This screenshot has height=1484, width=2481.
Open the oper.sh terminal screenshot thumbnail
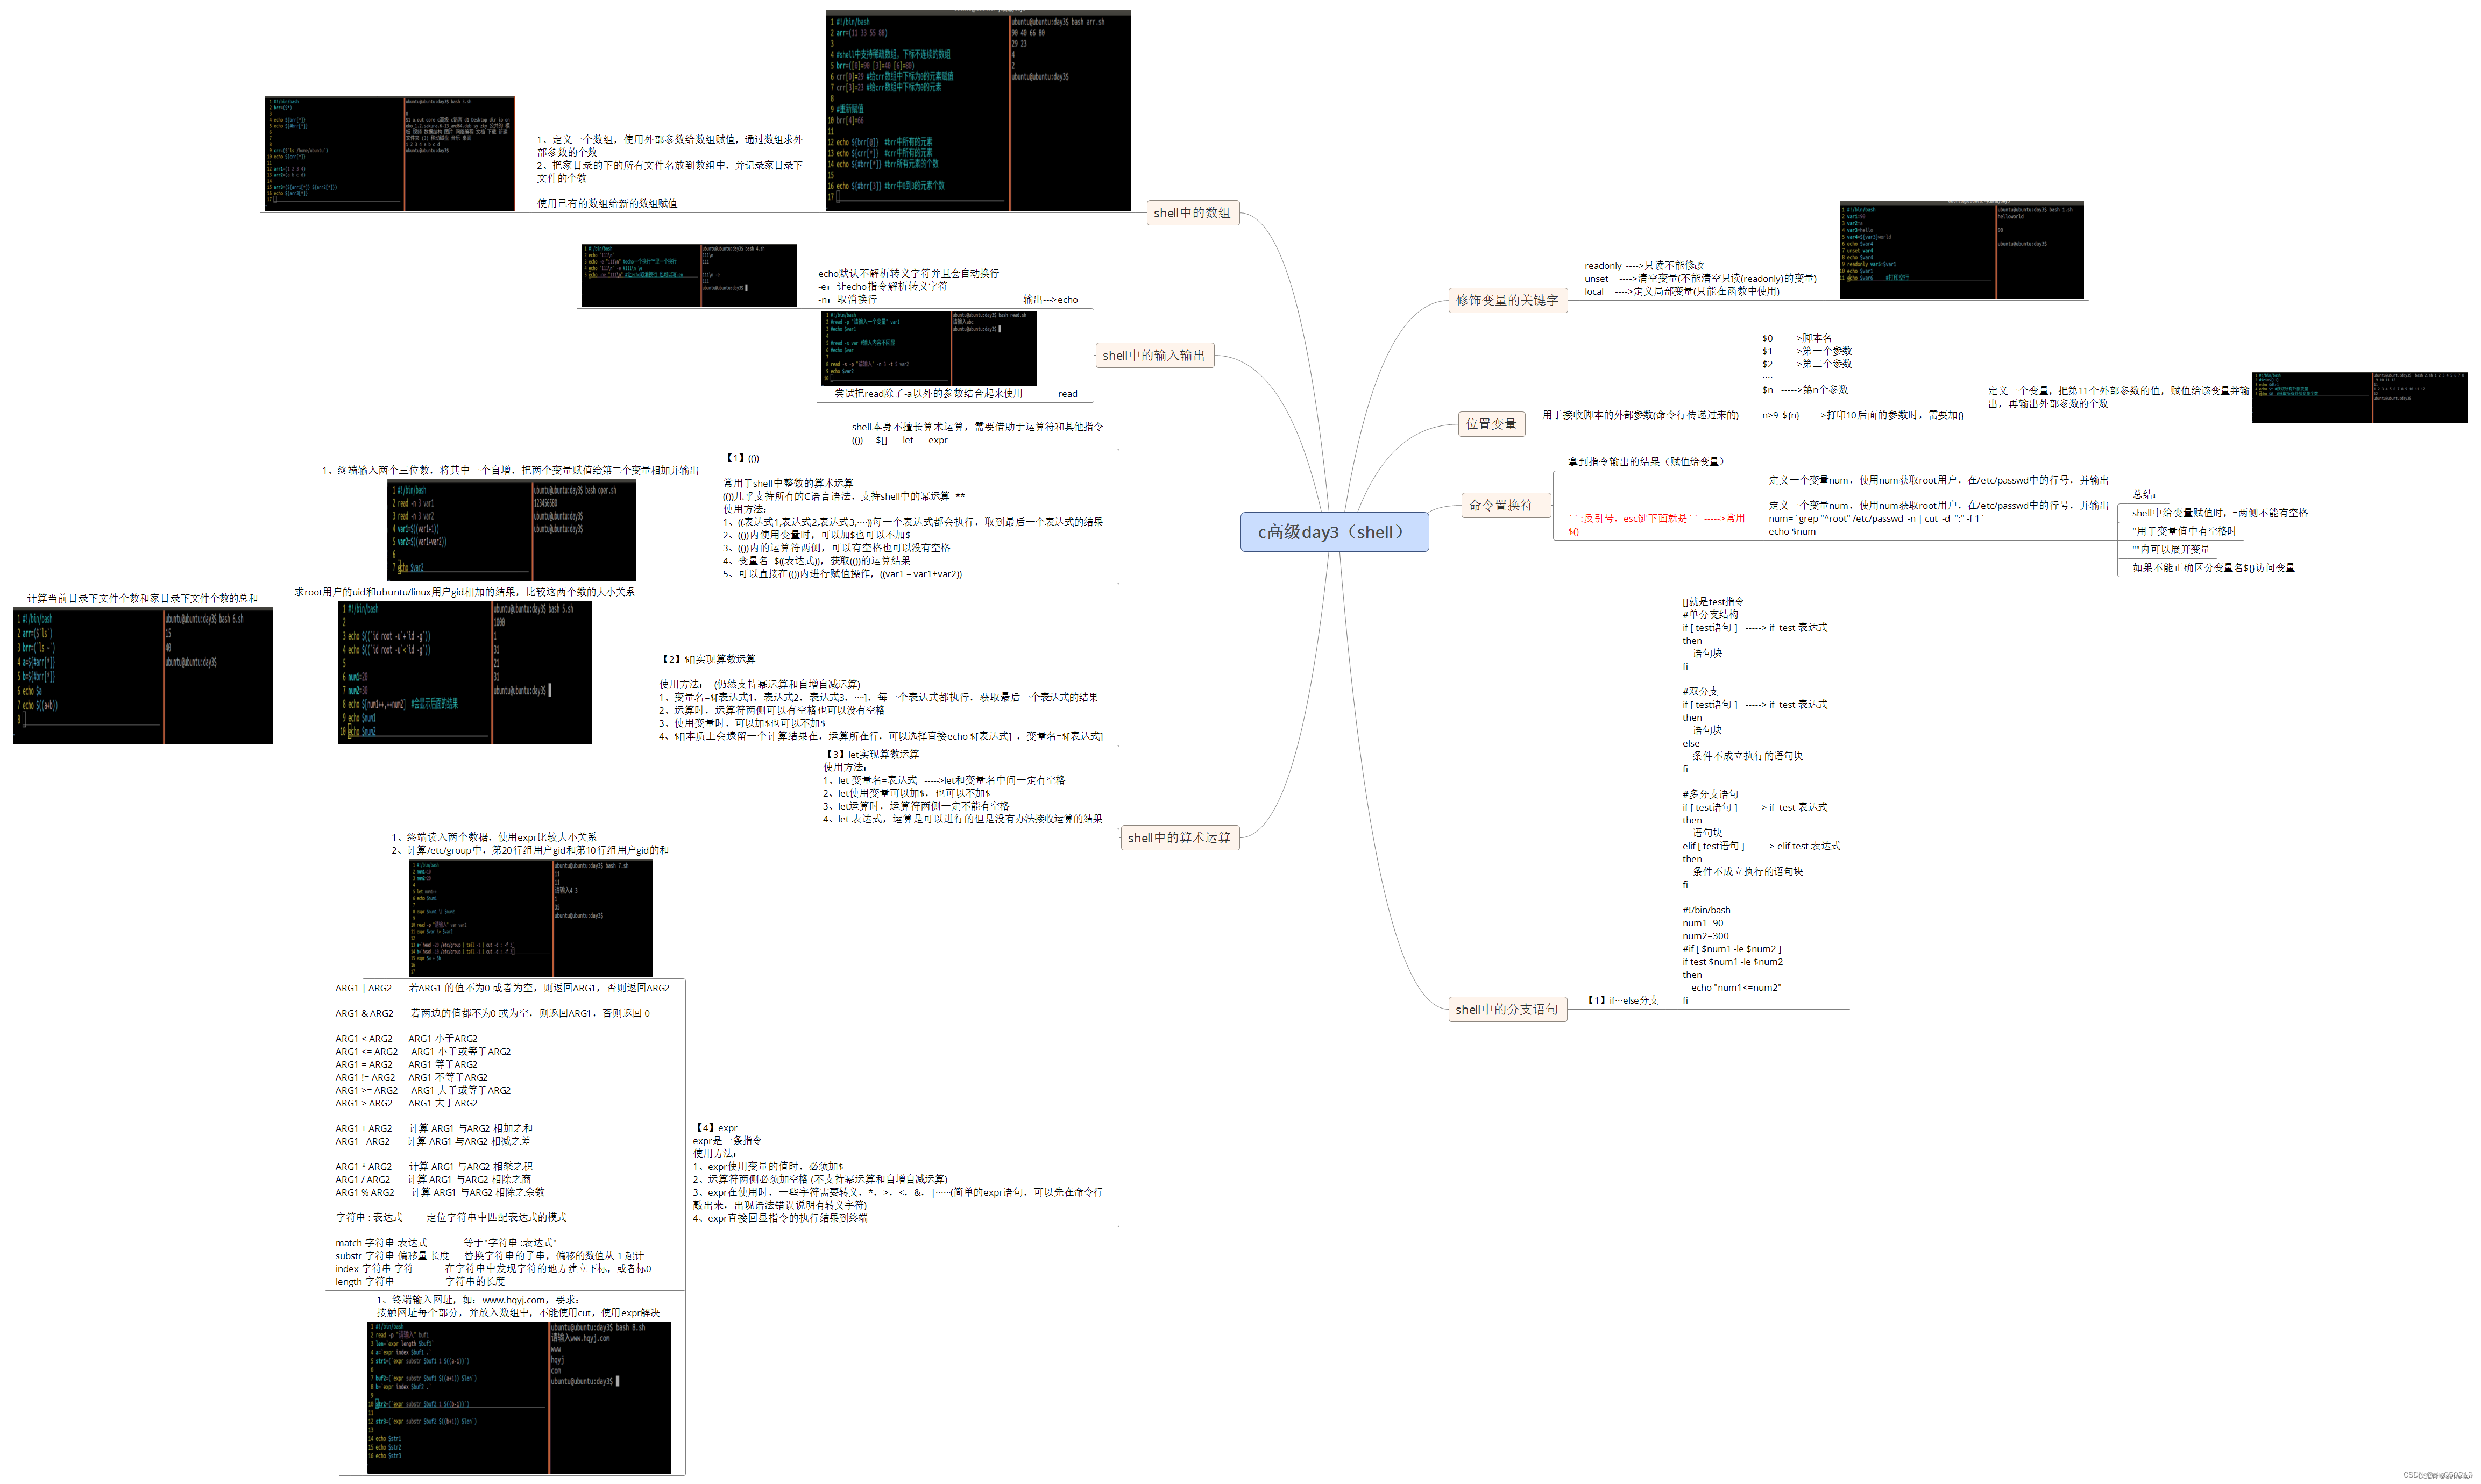pos(511,530)
